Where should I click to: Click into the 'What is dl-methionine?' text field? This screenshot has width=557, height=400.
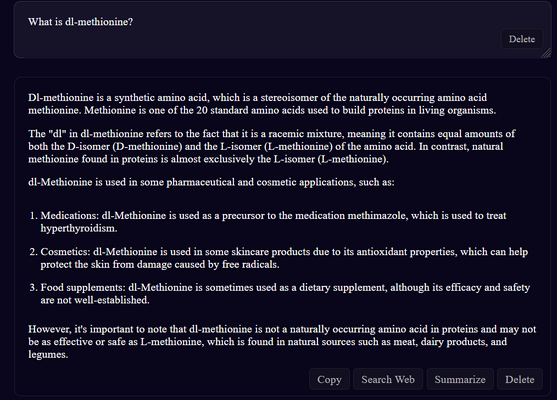(x=282, y=30)
